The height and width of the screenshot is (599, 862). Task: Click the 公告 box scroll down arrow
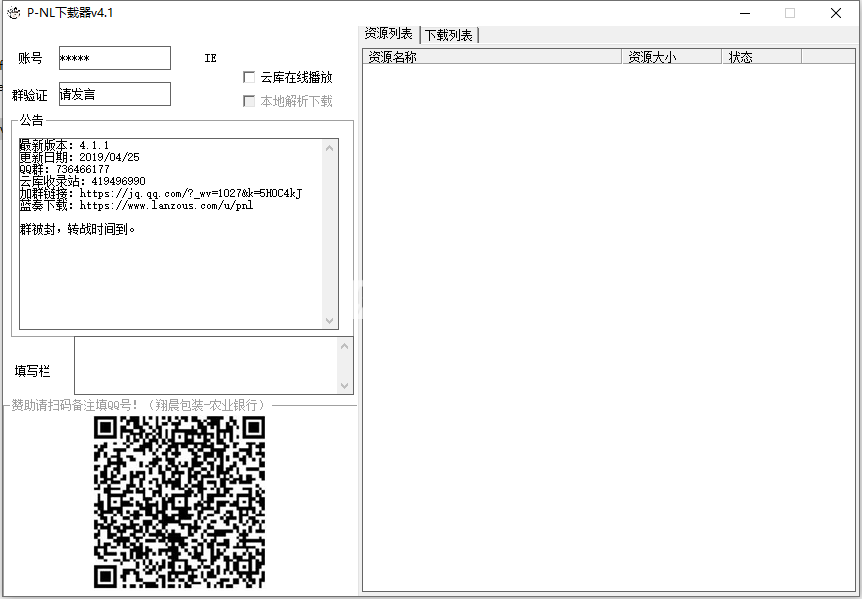[x=330, y=320]
